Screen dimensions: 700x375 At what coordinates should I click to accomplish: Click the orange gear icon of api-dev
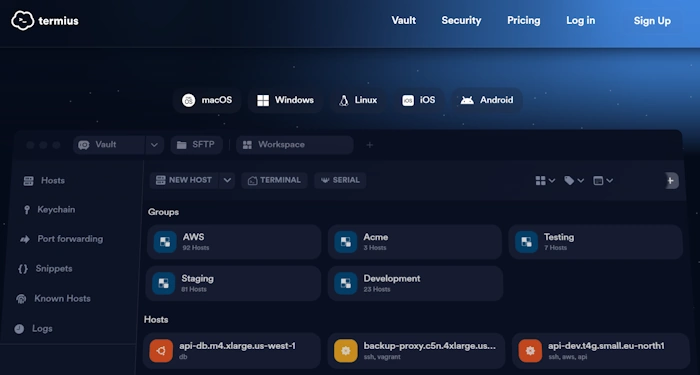[530, 351]
